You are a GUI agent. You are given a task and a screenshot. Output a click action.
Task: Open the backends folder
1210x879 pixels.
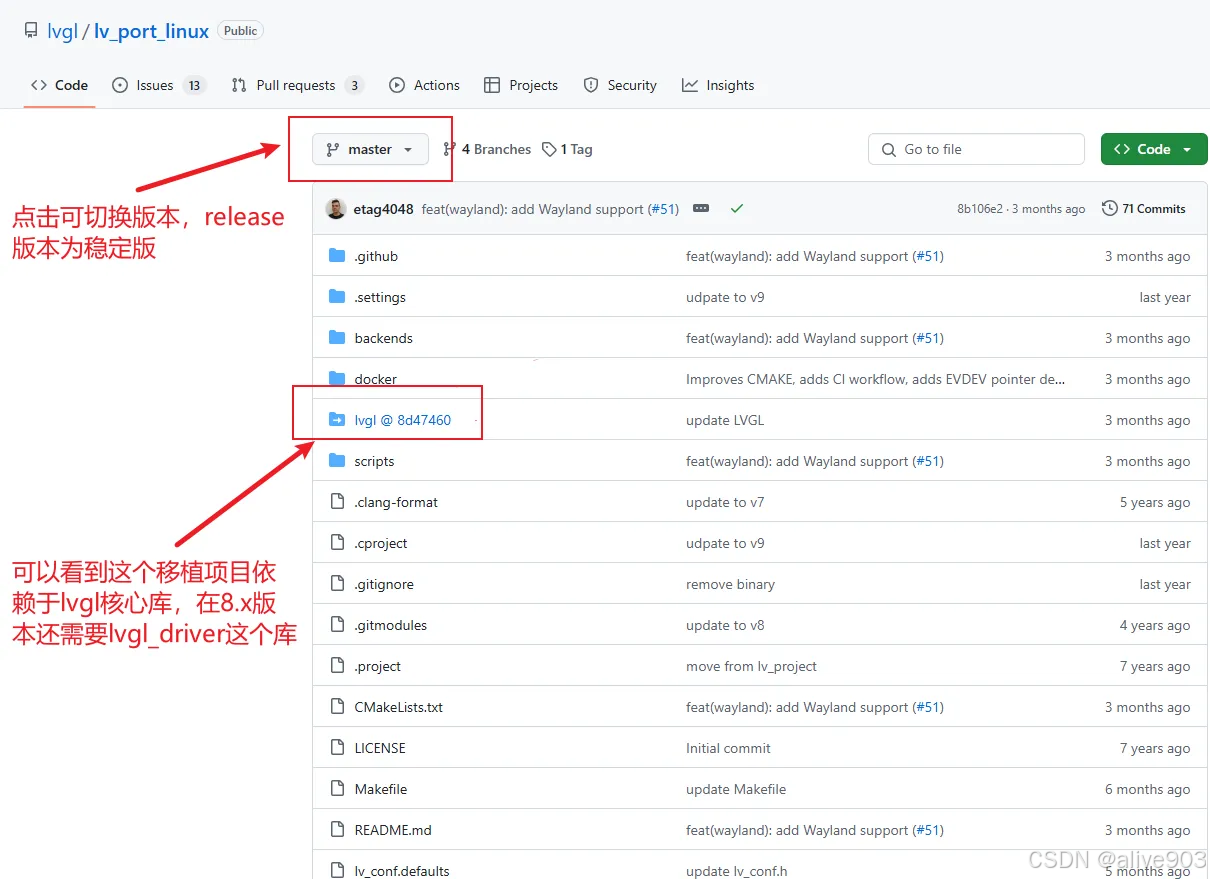[383, 338]
